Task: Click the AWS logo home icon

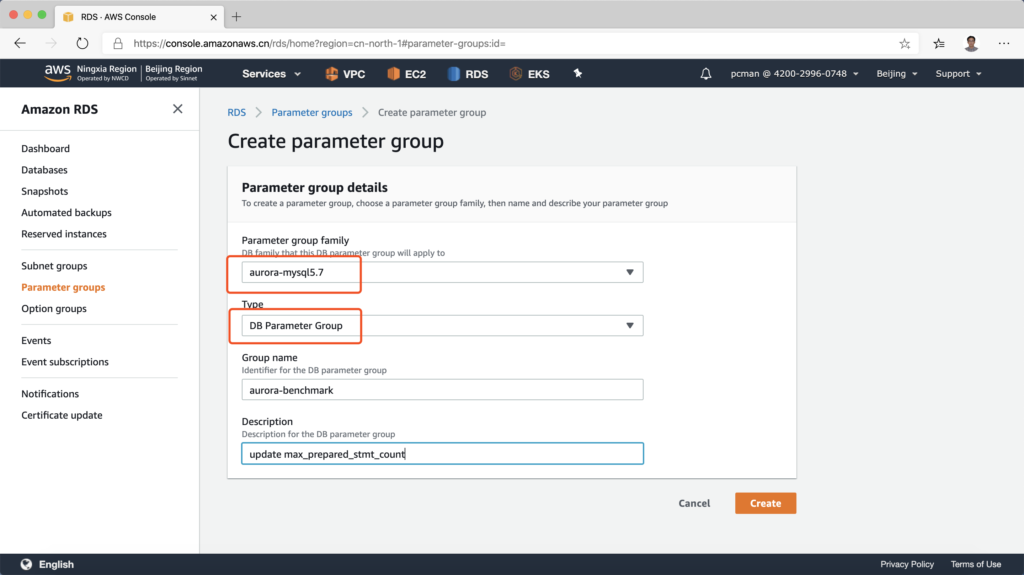Action: pyautogui.click(x=57, y=73)
